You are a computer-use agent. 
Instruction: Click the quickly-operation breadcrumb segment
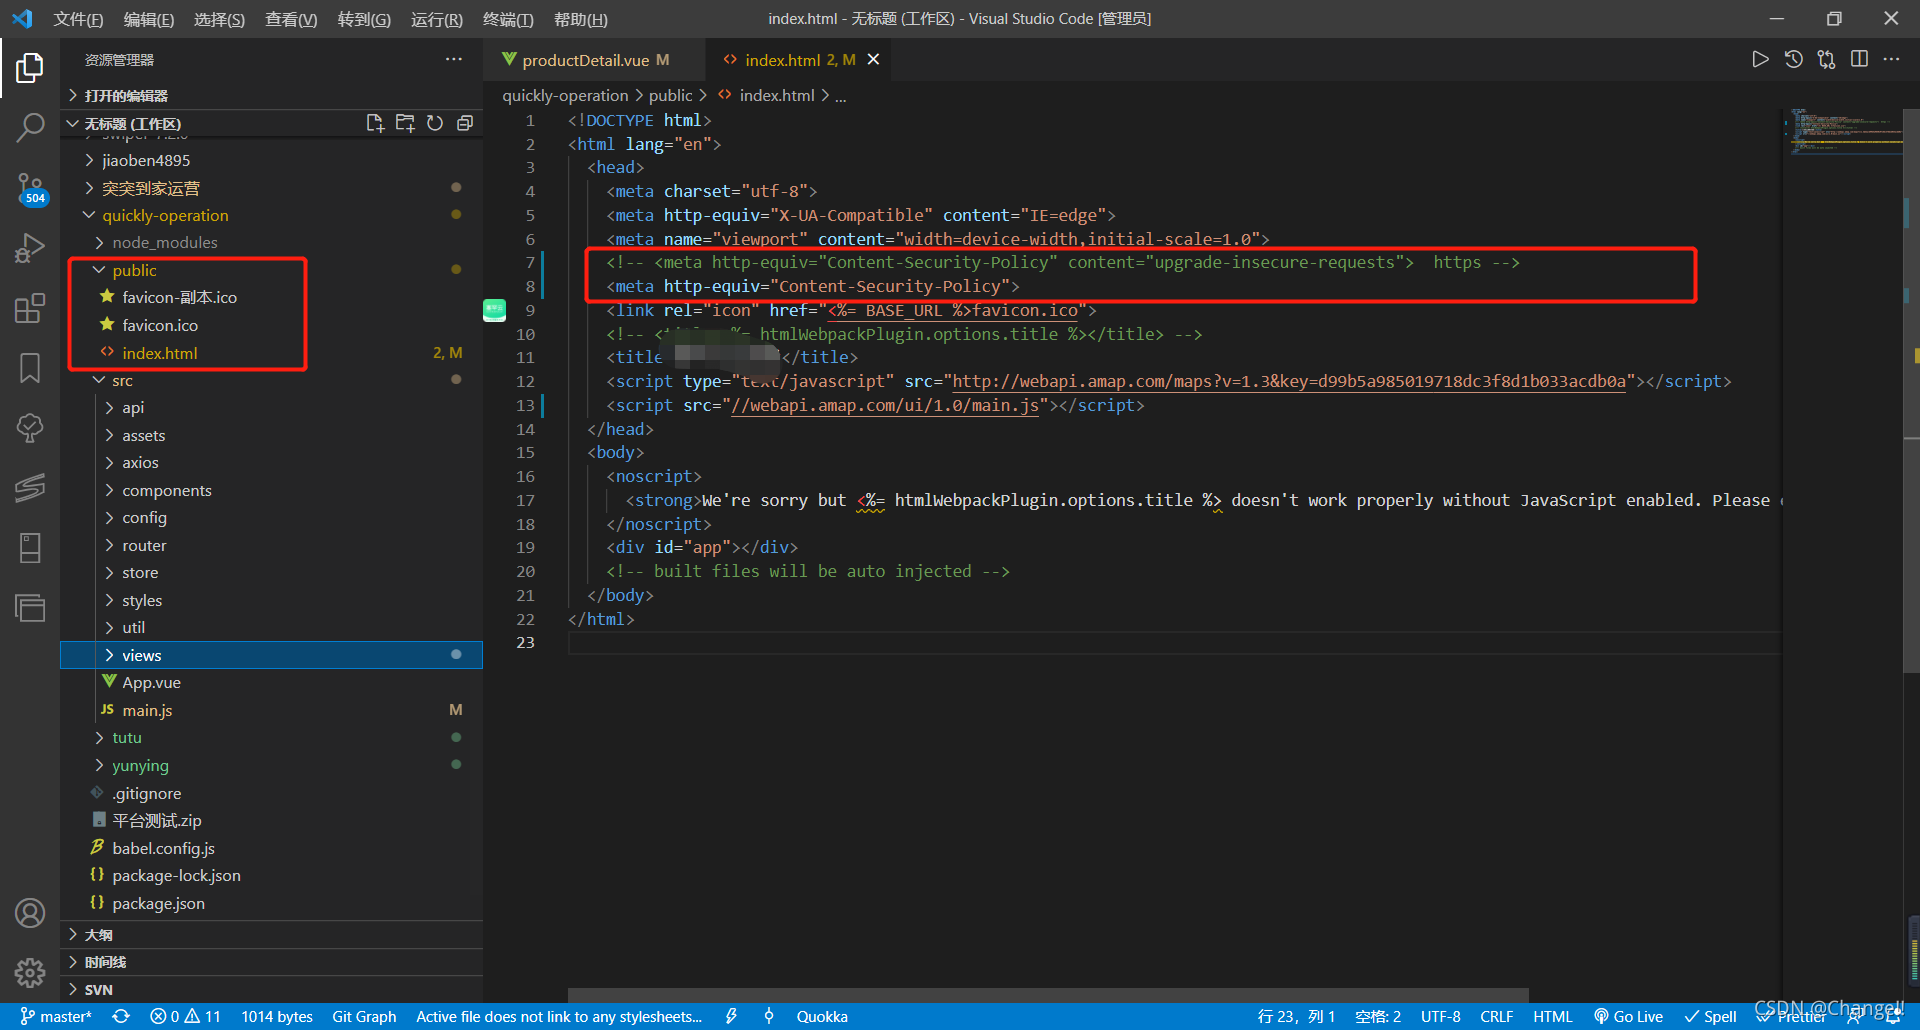[x=565, y=95]
